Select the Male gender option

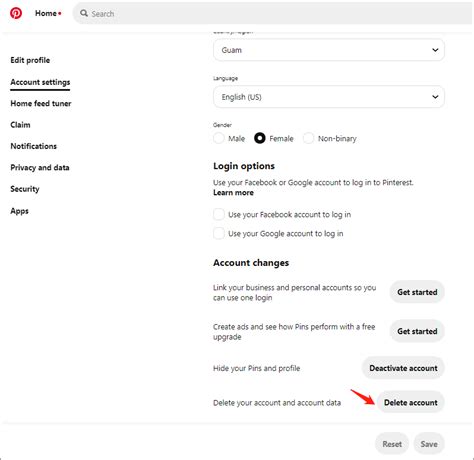click(x=219, y=138)
